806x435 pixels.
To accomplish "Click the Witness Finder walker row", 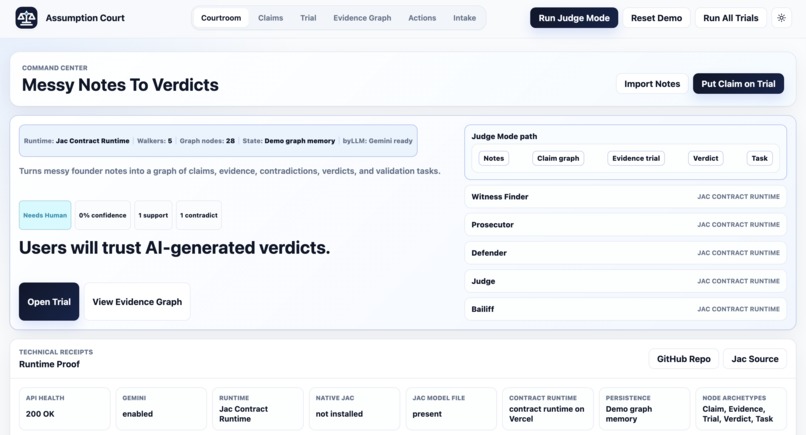I will 625,196.
